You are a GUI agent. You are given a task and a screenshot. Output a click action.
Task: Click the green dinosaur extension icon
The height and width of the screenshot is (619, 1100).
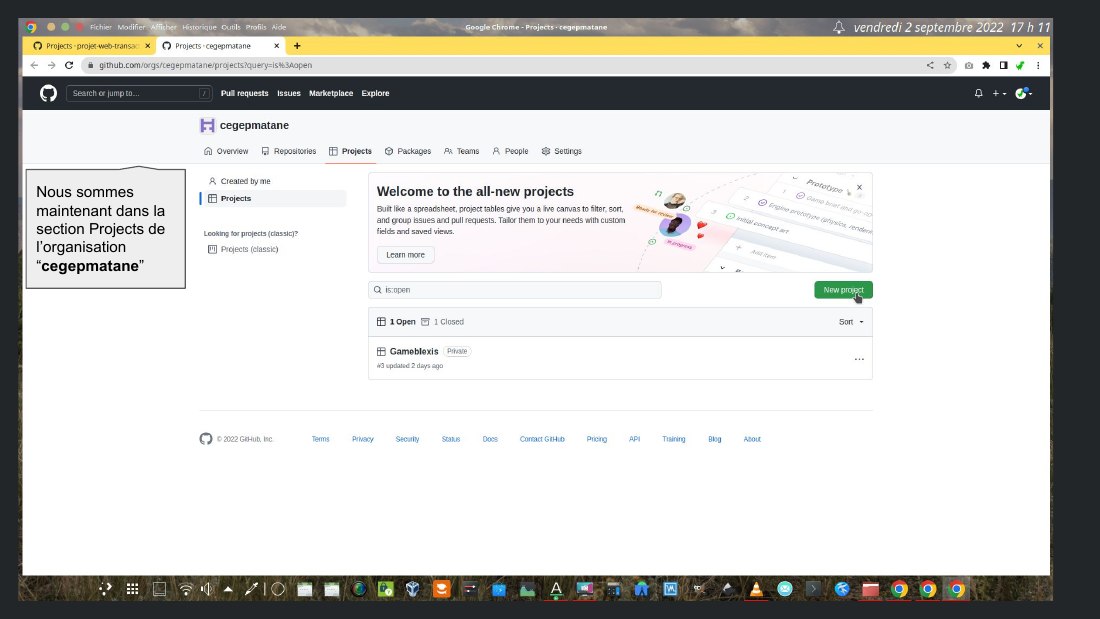pos(1020,65)
